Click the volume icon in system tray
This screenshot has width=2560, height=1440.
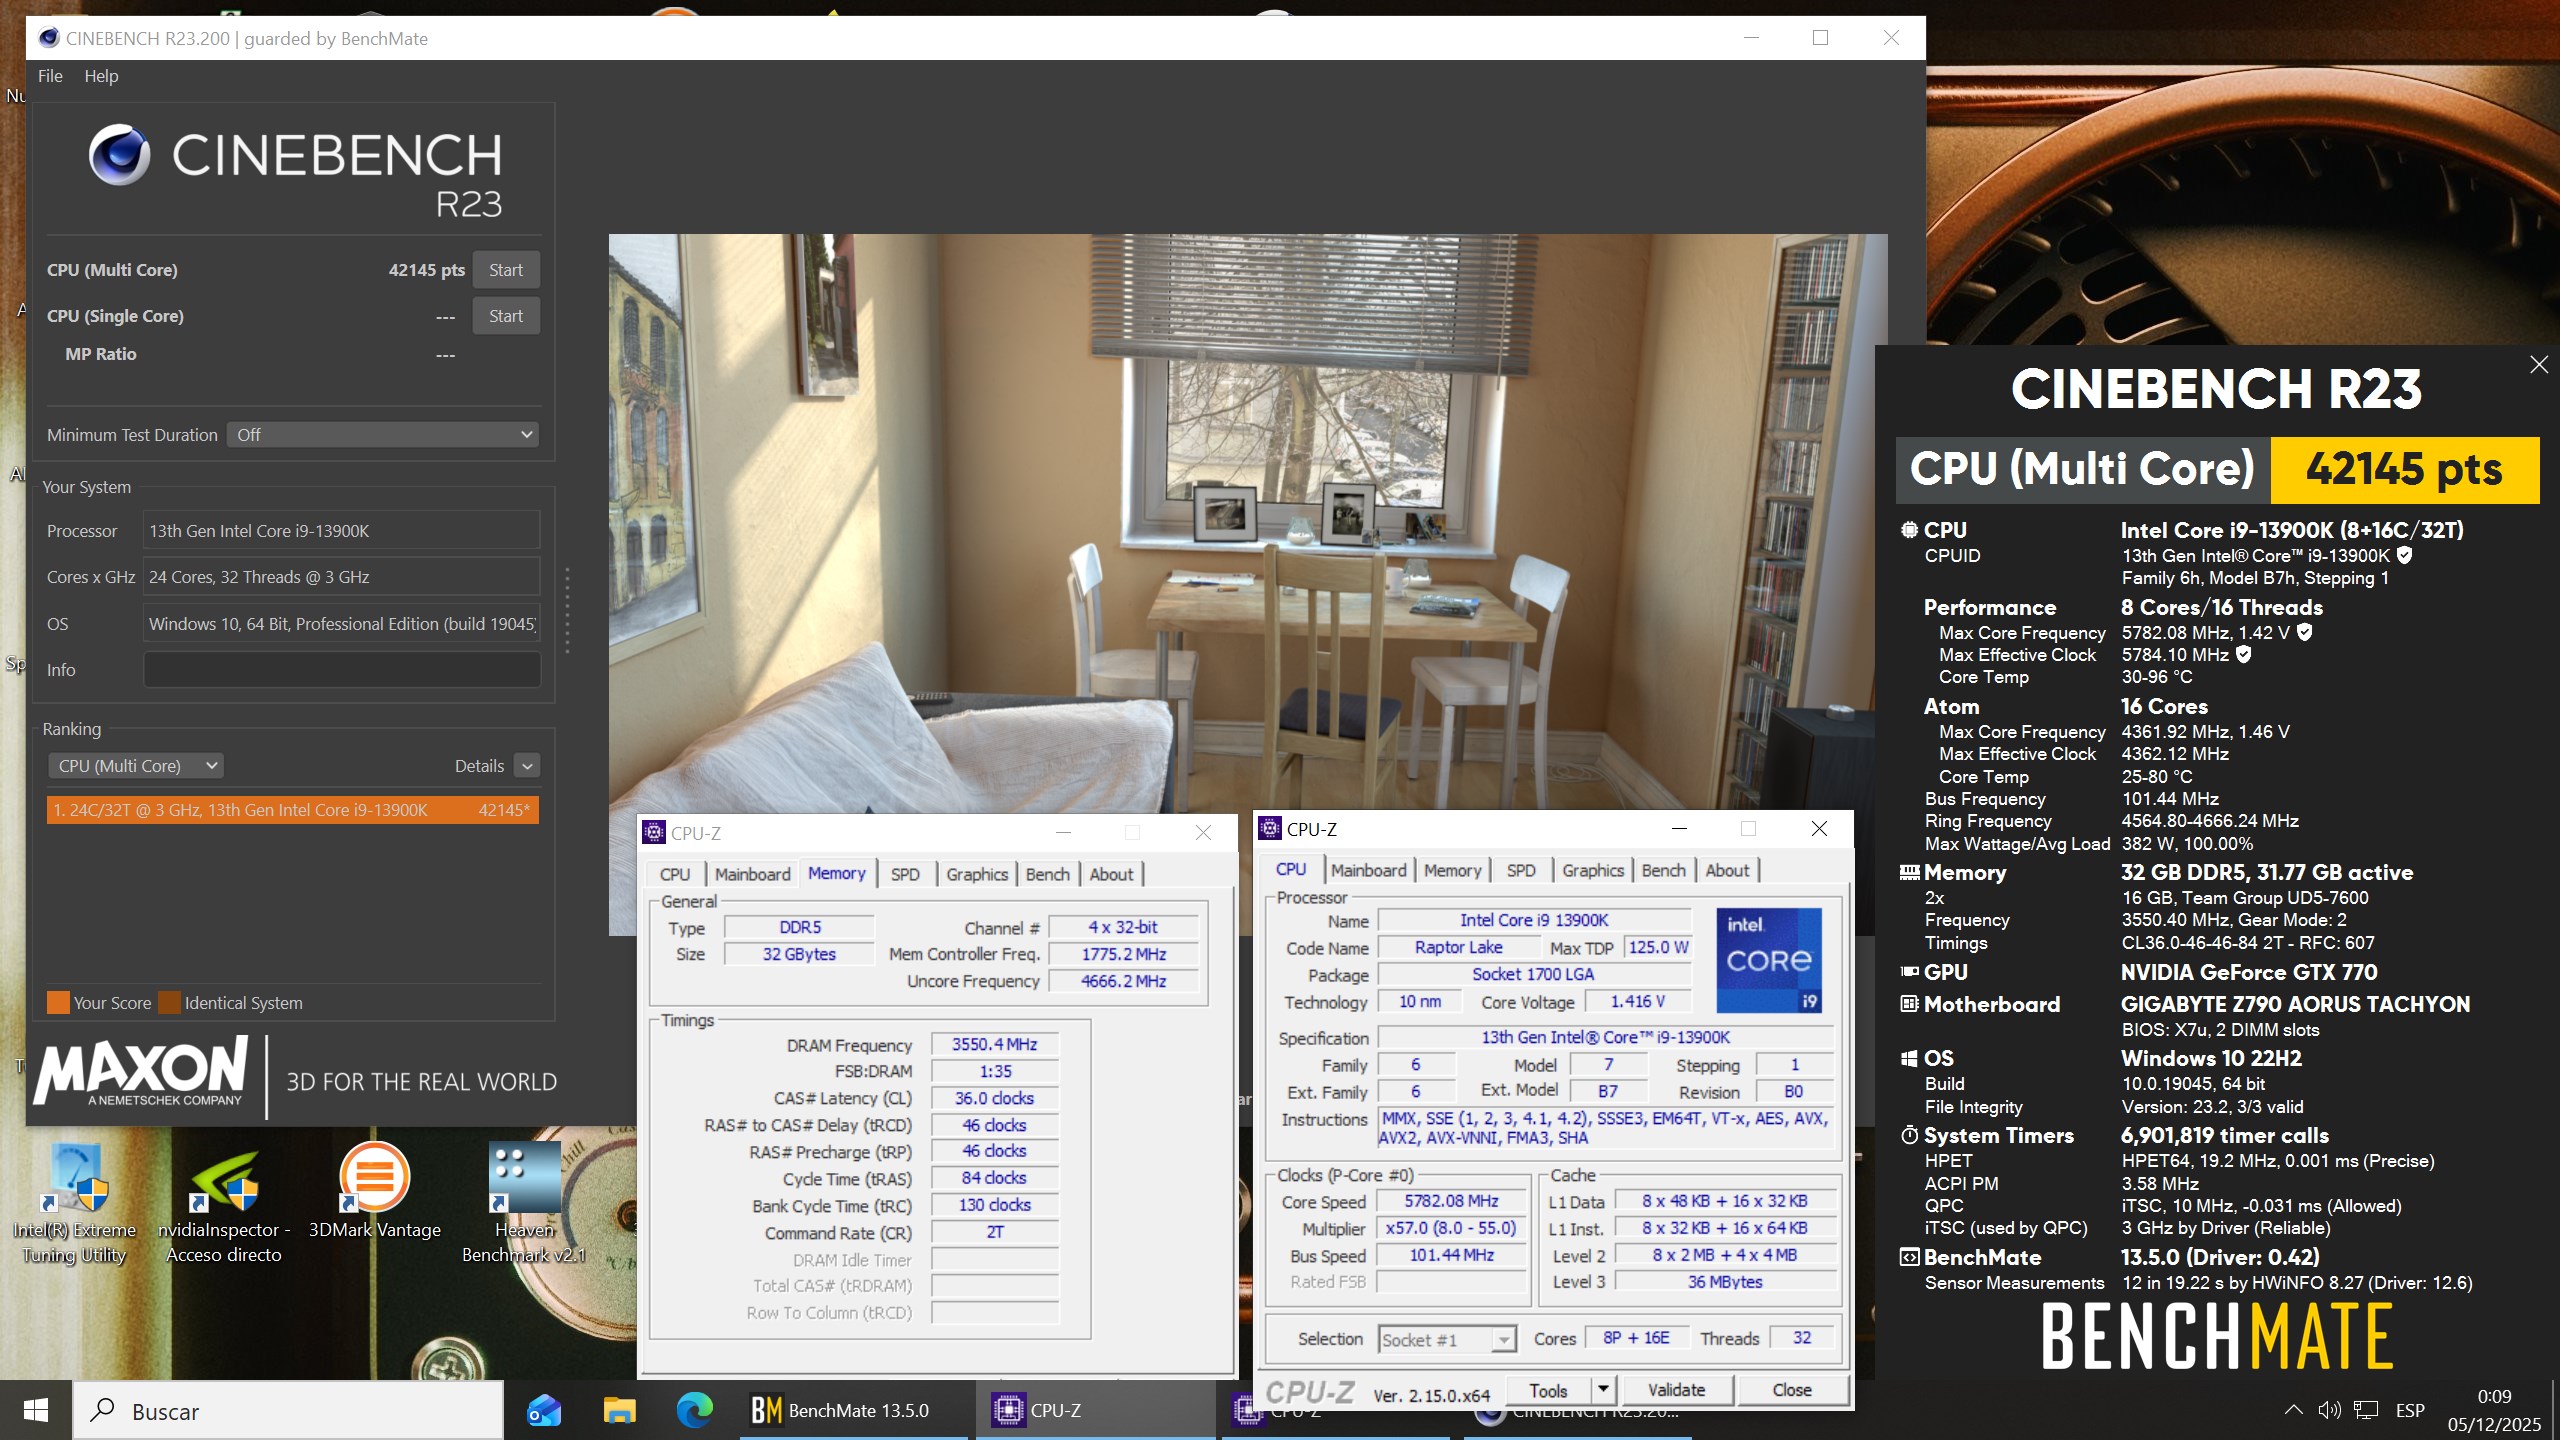[x=2329, y=1410]
